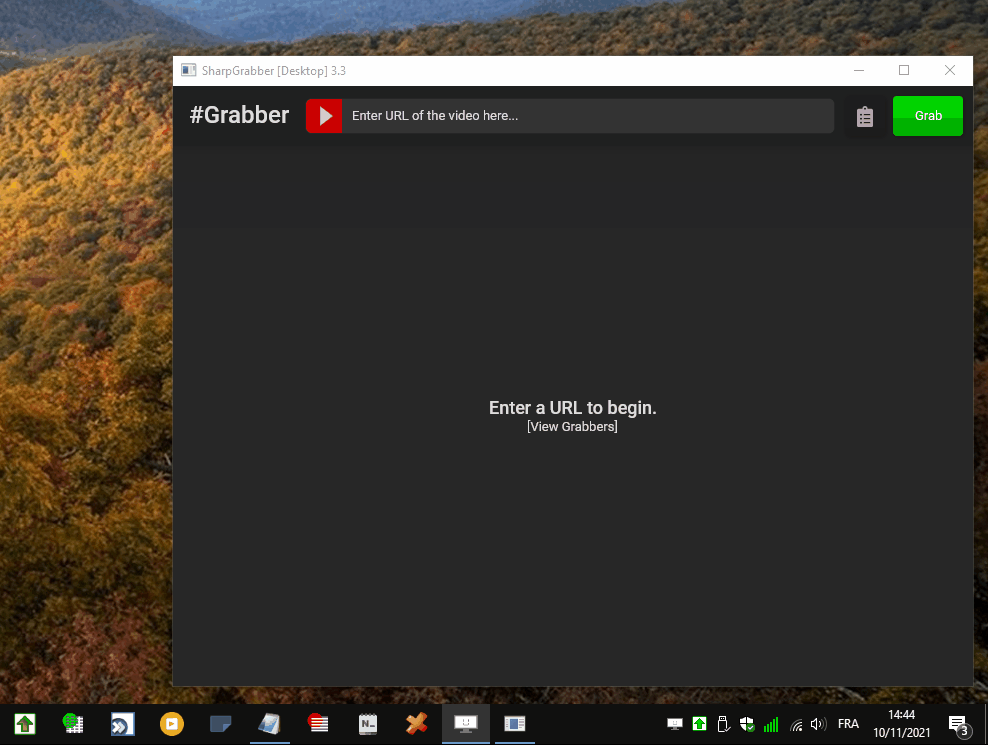Viewport: 988px width, 745px height.
Task: Open the smiling monitor taskbar app
Action: [x=466, y=724]
